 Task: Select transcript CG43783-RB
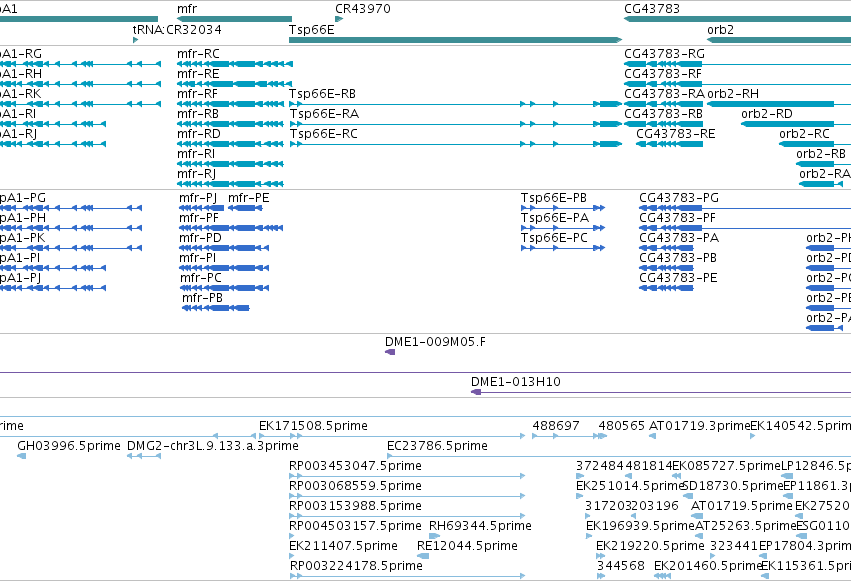point(663,124)
